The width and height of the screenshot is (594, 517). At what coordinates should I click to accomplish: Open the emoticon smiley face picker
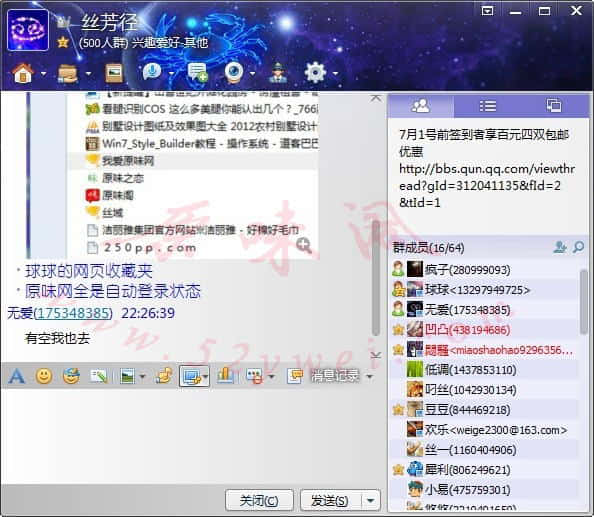[x=44, y=376]
